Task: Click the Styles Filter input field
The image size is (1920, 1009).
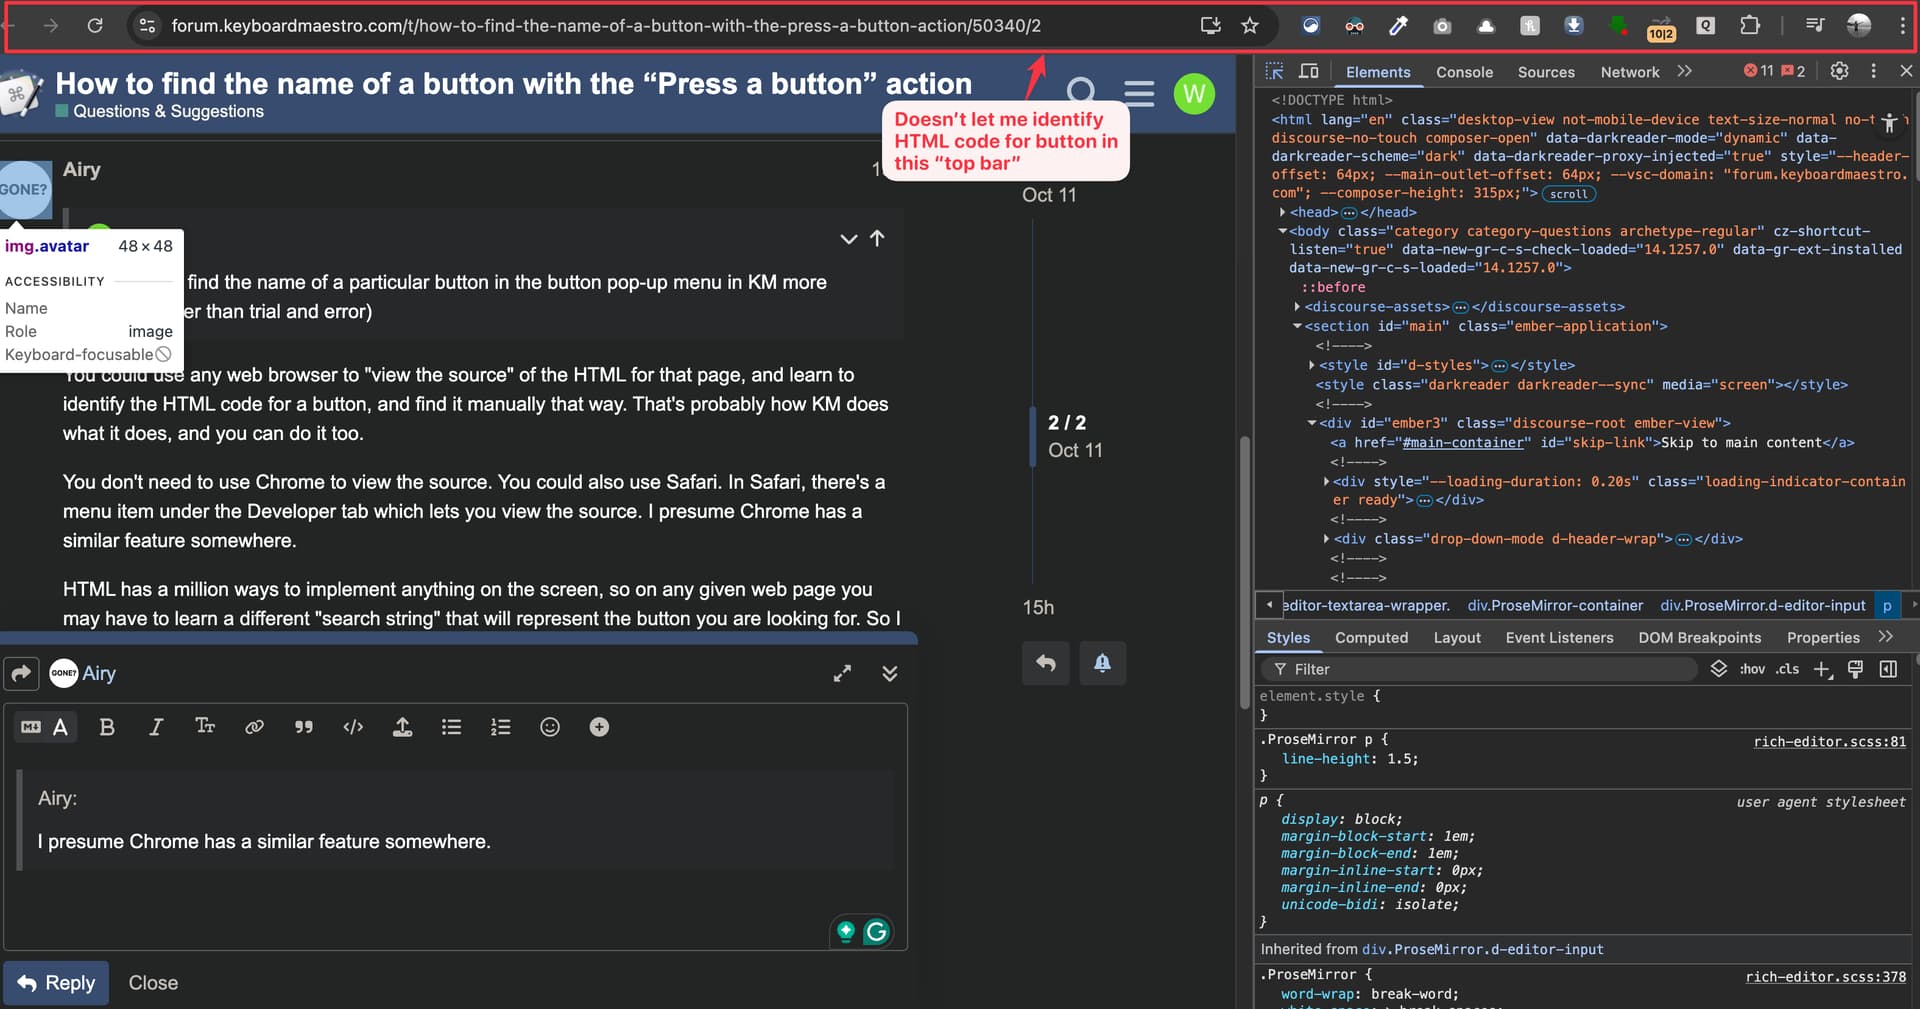Action: [x=1480, y=669]
